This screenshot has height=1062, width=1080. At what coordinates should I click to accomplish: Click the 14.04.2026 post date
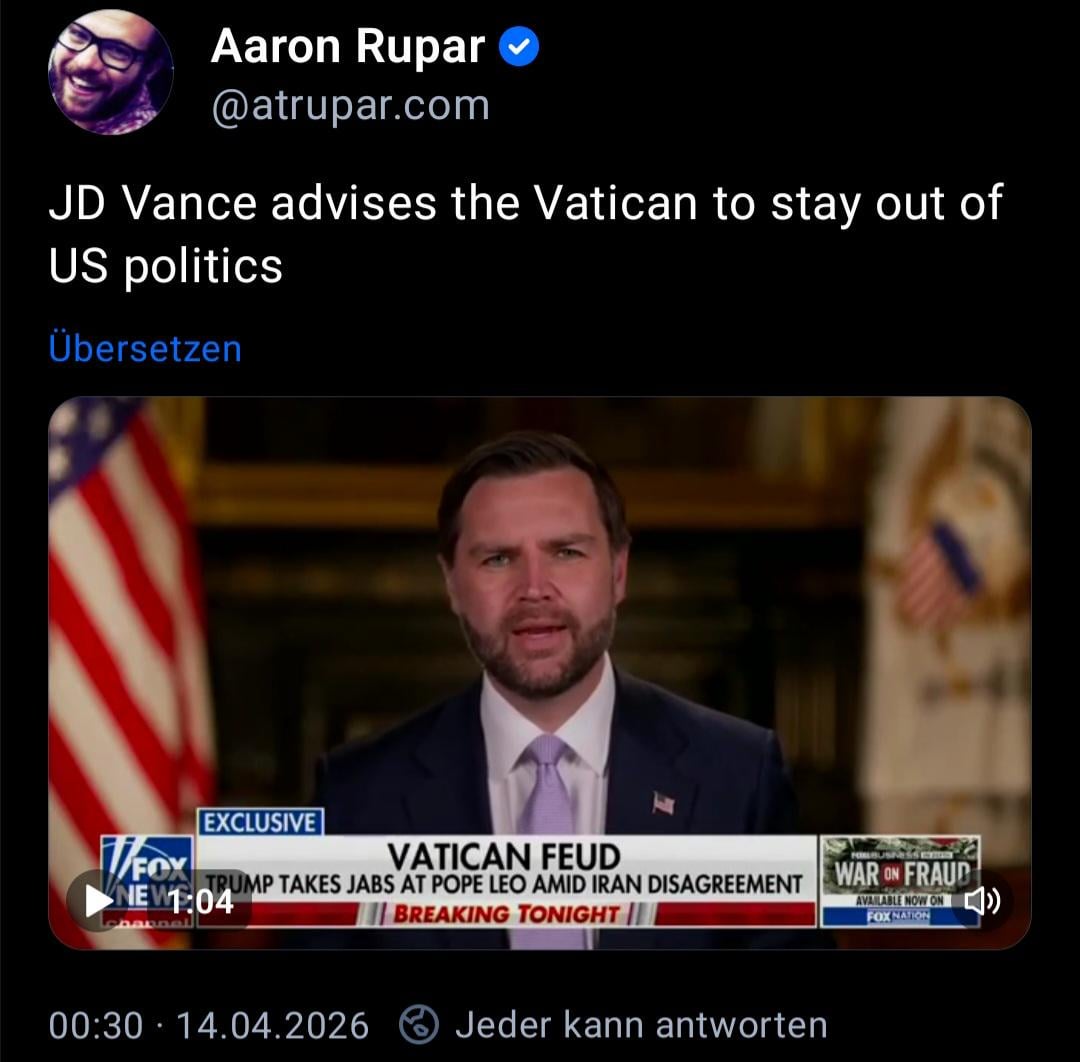[273, 1025]
